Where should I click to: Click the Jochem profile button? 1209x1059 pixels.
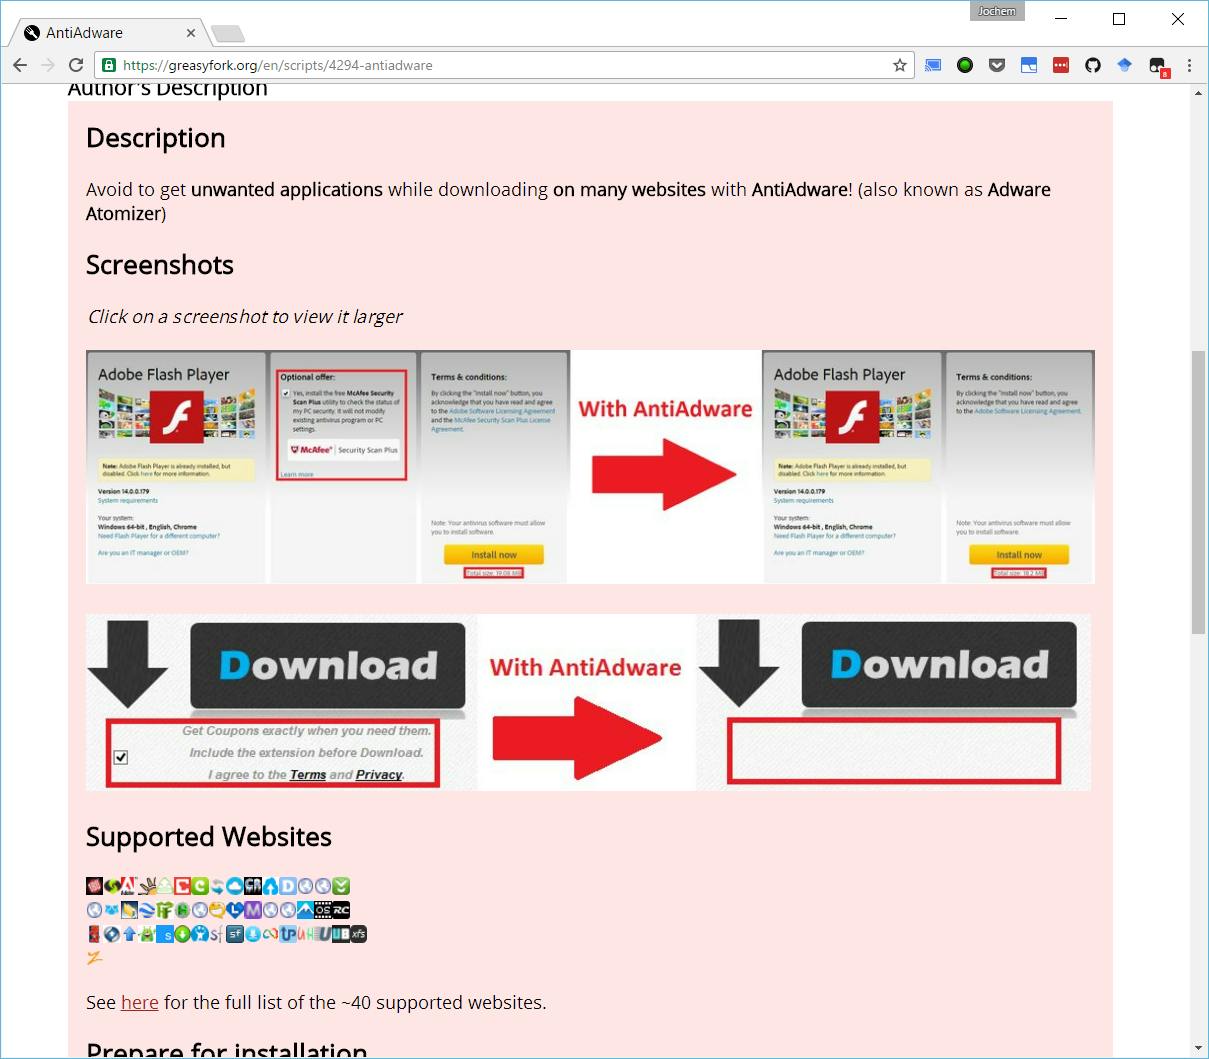(x=997, y=11)
